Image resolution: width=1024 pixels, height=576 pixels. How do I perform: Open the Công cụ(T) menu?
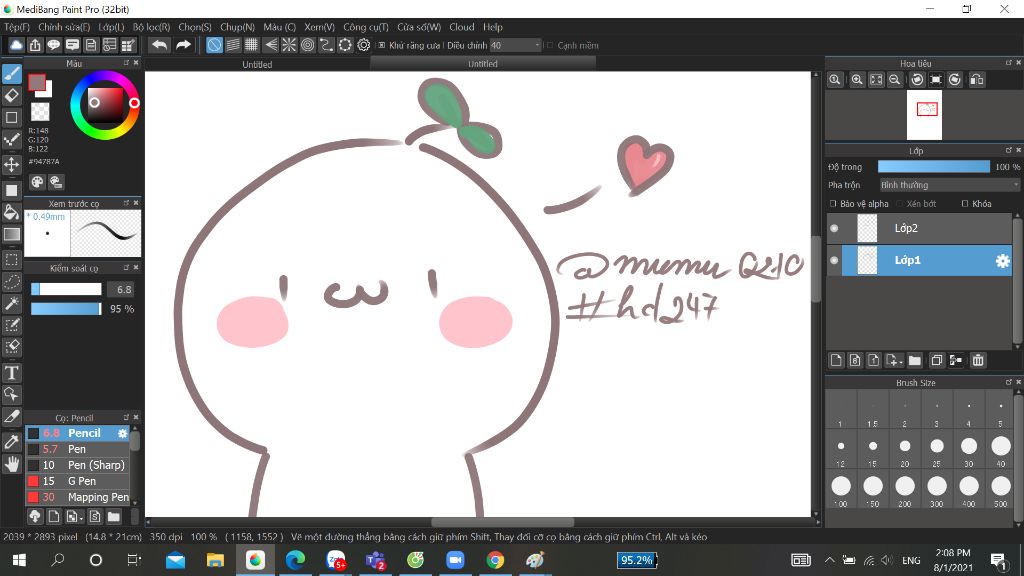(x=366, y=27)
